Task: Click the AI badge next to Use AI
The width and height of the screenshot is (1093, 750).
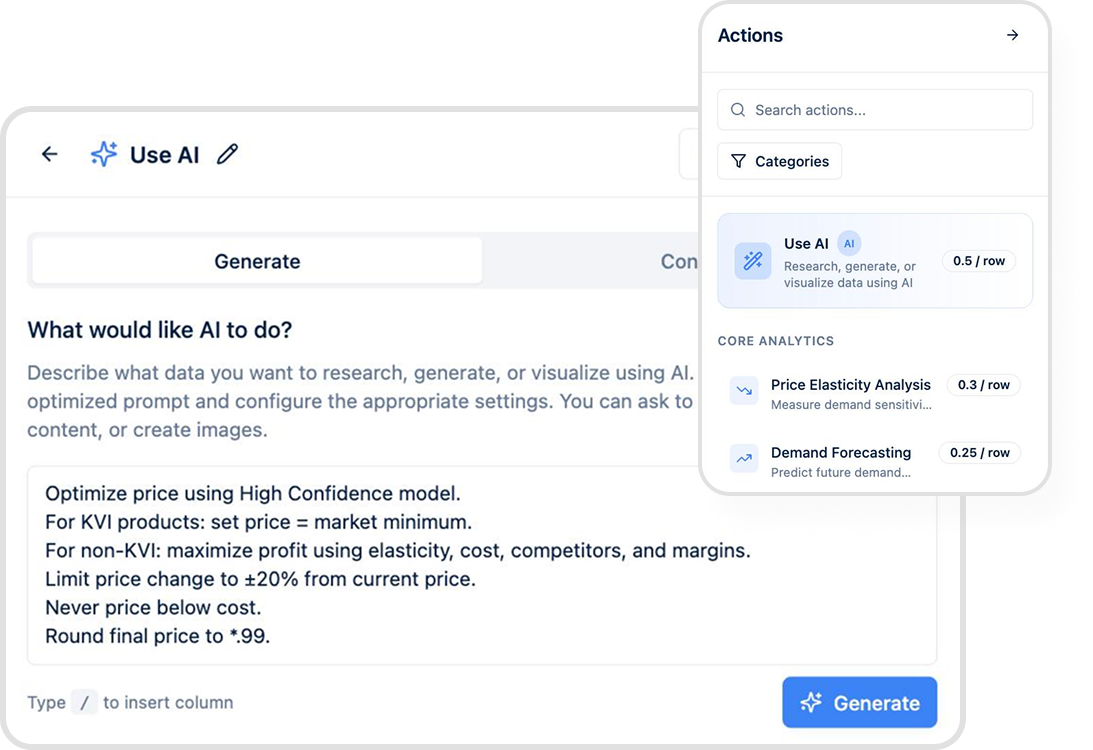Action: [x=848, y=243]
